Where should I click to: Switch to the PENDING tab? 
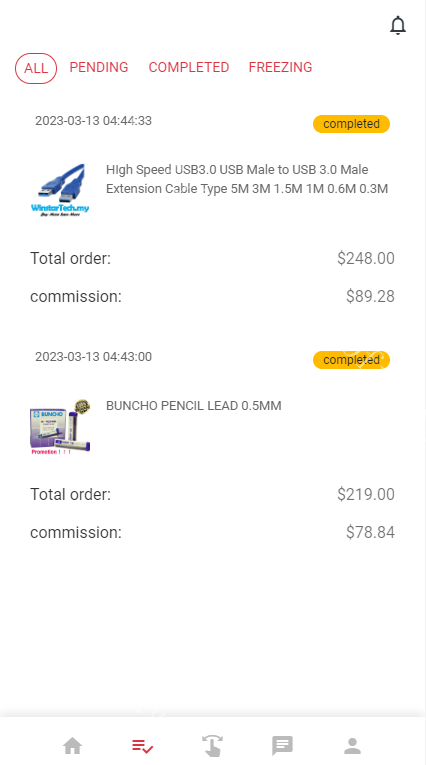click(99, 67)
